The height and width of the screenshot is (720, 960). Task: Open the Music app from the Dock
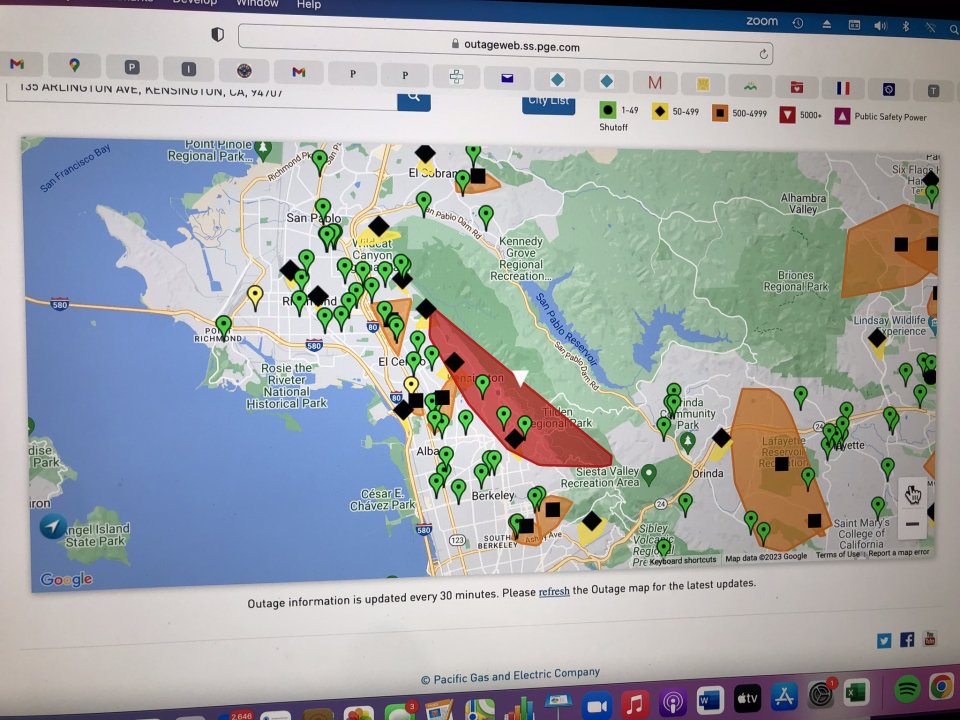coord(636,703)
